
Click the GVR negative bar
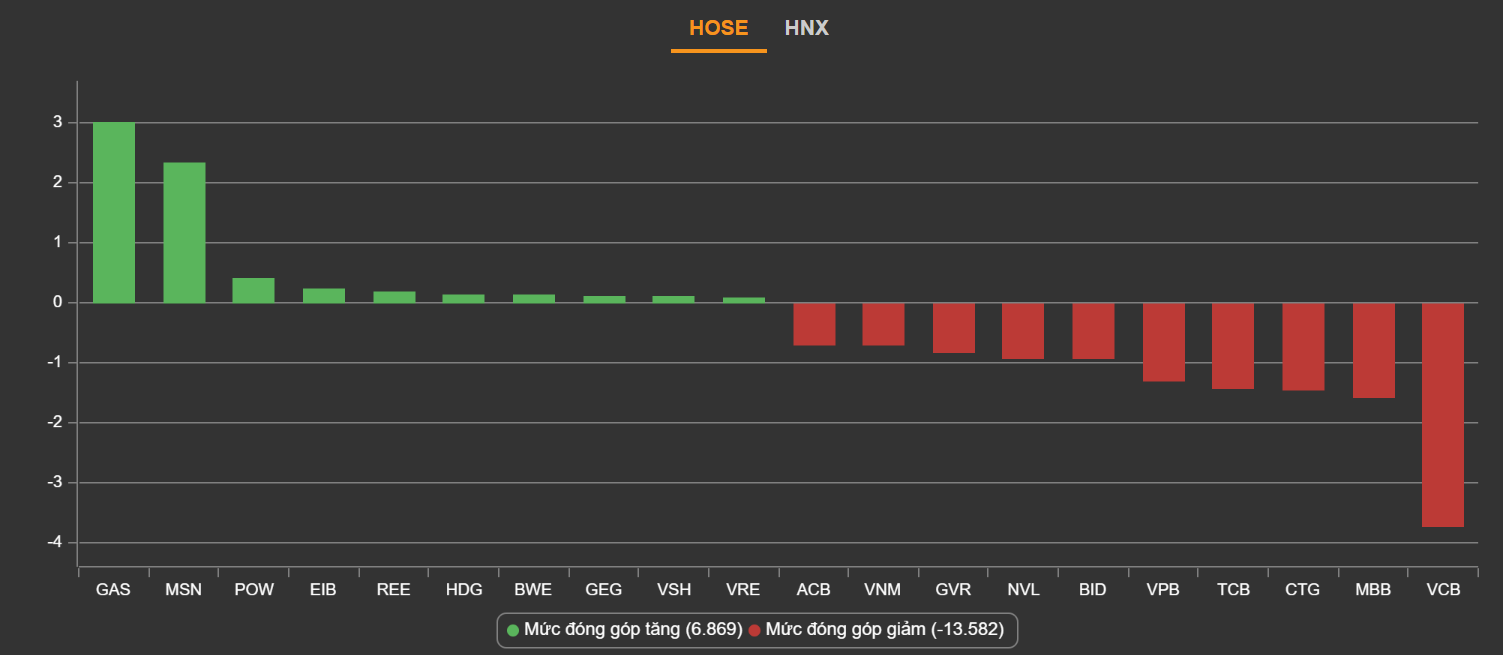click(x=953, y=328)
